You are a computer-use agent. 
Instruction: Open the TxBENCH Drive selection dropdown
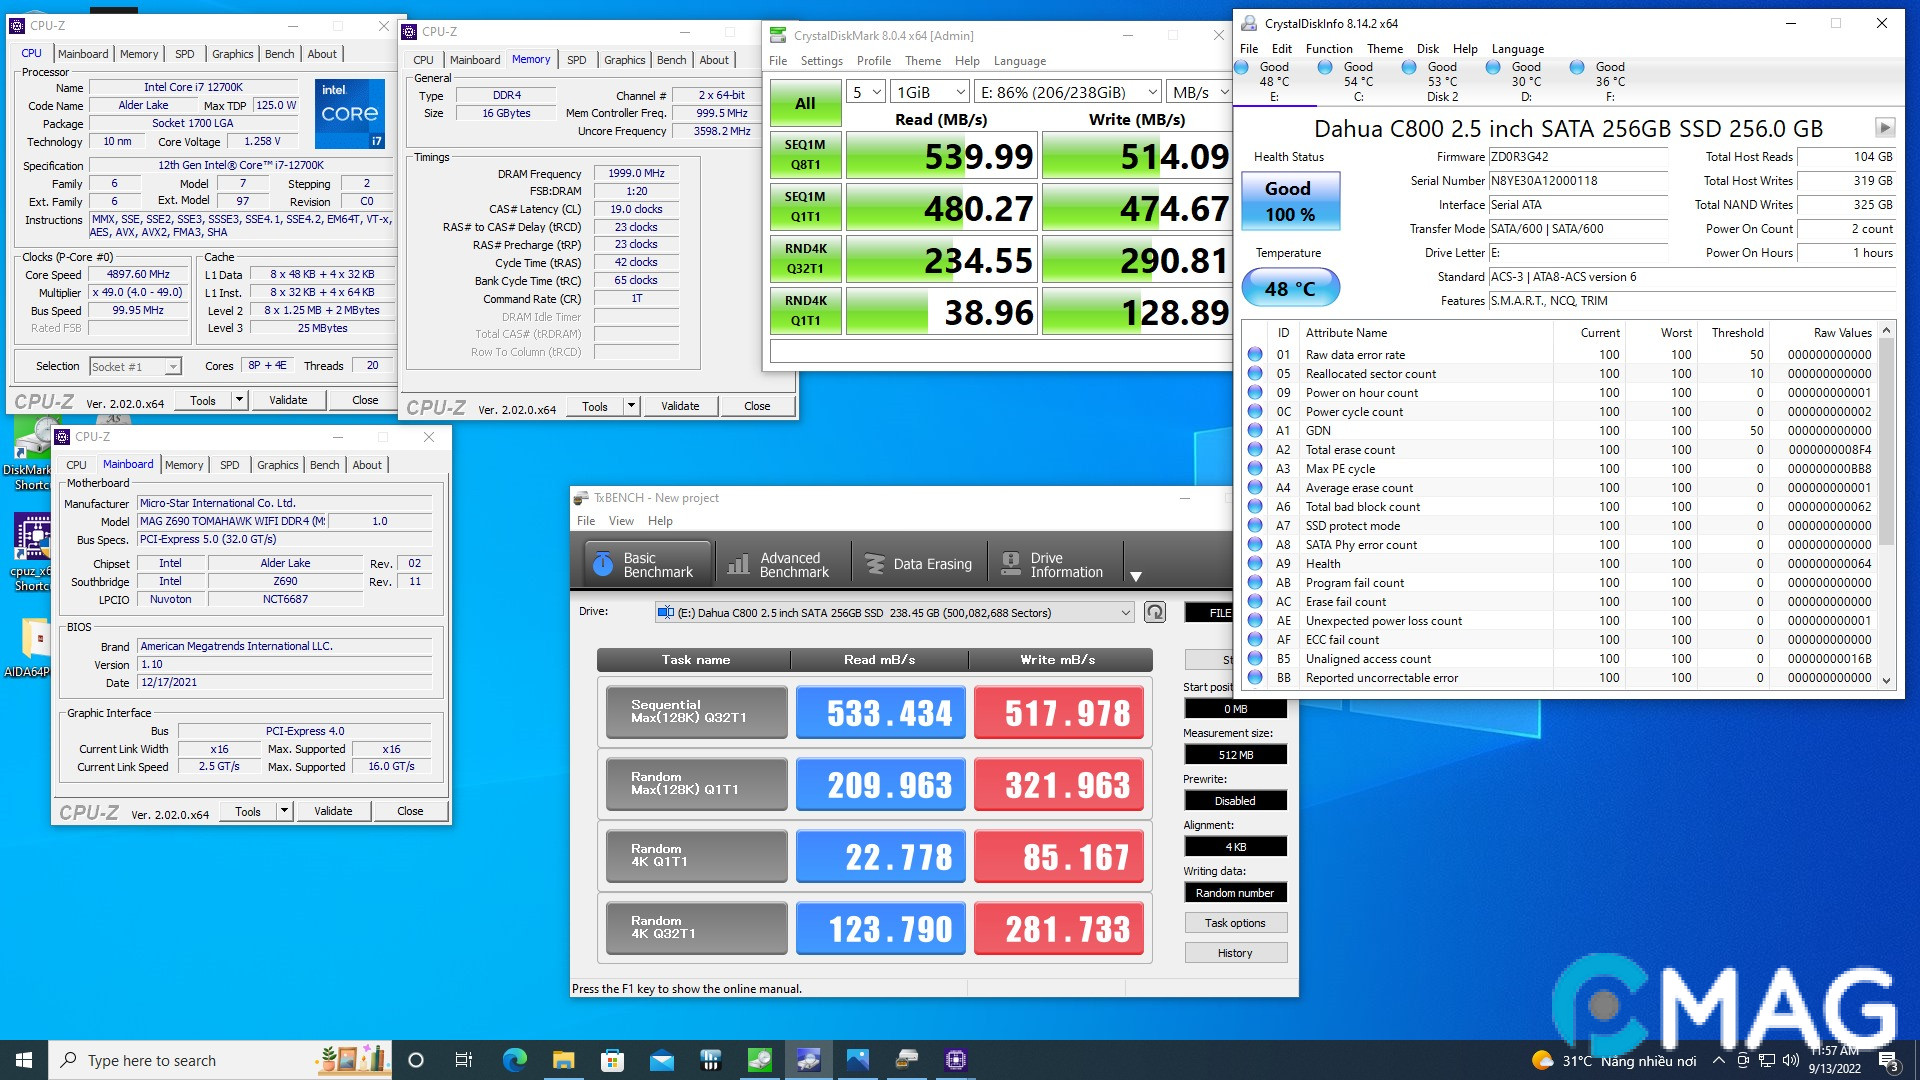[895, 612]
